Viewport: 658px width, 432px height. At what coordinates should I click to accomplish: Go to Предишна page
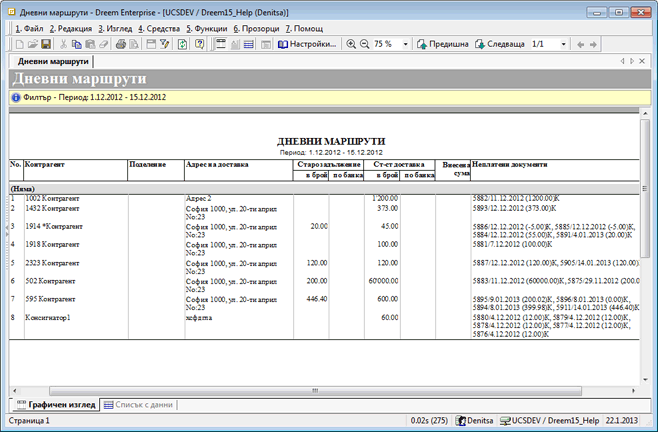pos(442,44)
